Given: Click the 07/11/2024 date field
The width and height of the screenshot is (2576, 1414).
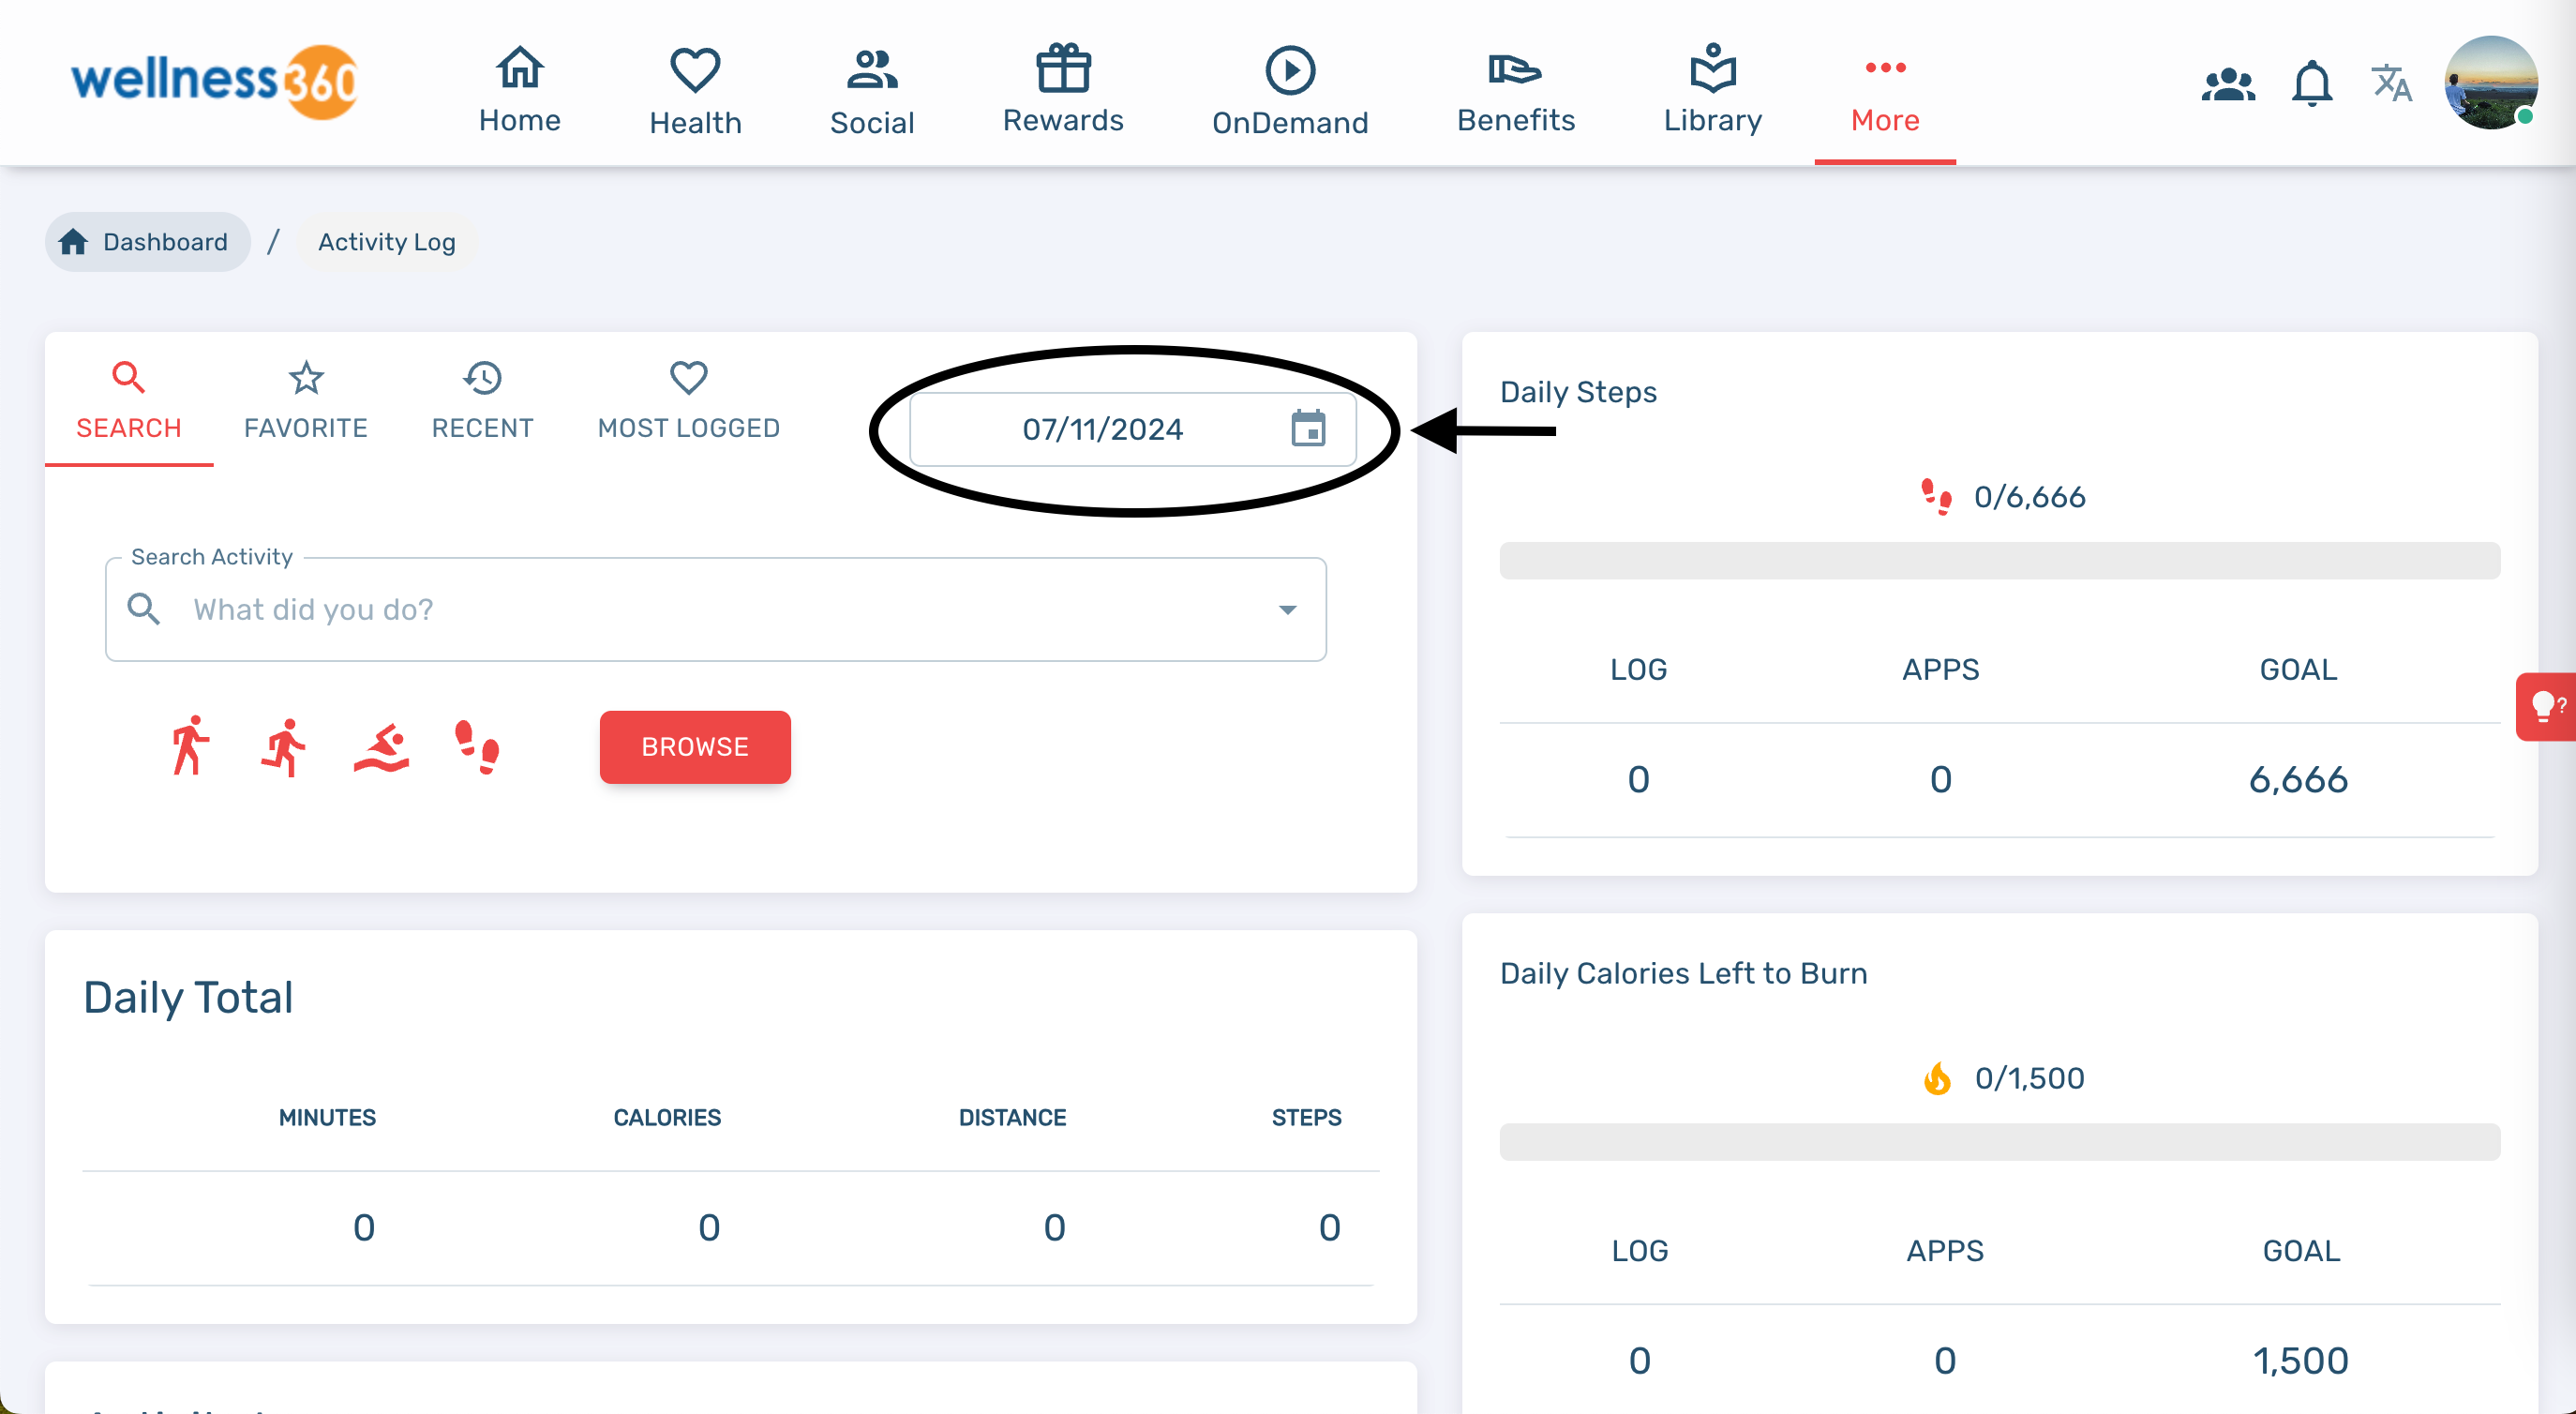Looking at the screenshot, I should point(1102,430).
